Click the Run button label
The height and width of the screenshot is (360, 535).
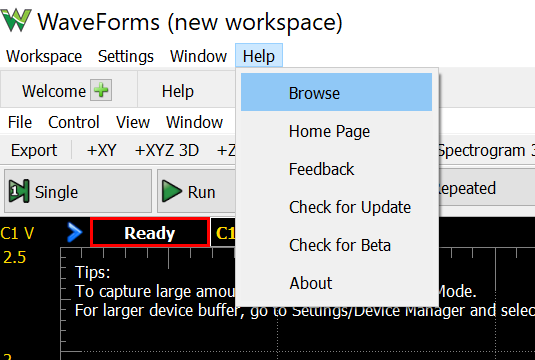coord(201,192)
